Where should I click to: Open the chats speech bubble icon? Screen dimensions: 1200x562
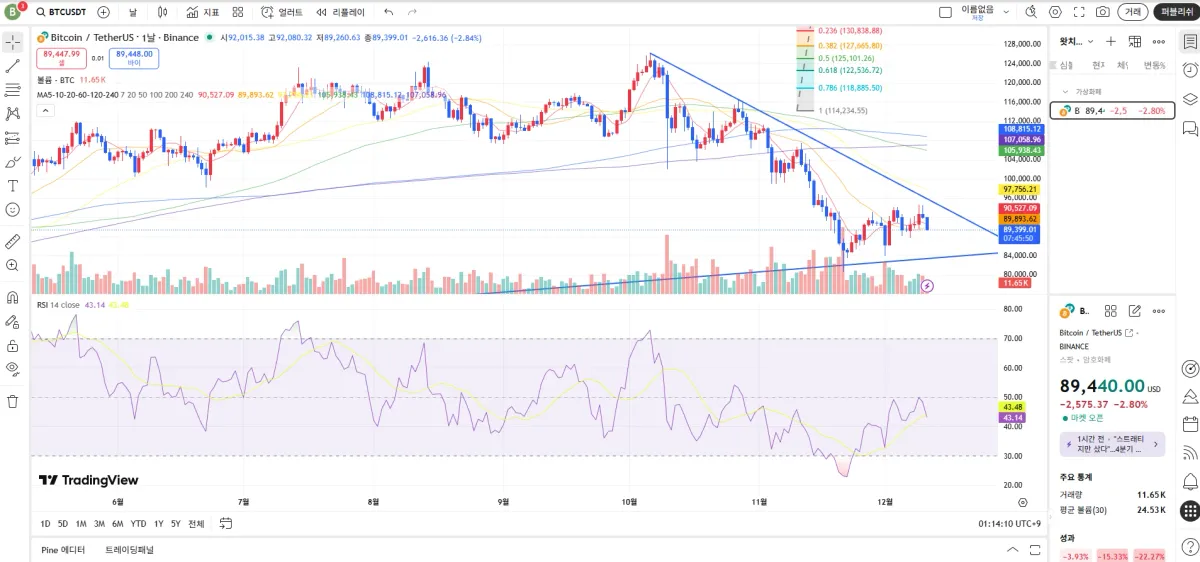(1189, 128)
